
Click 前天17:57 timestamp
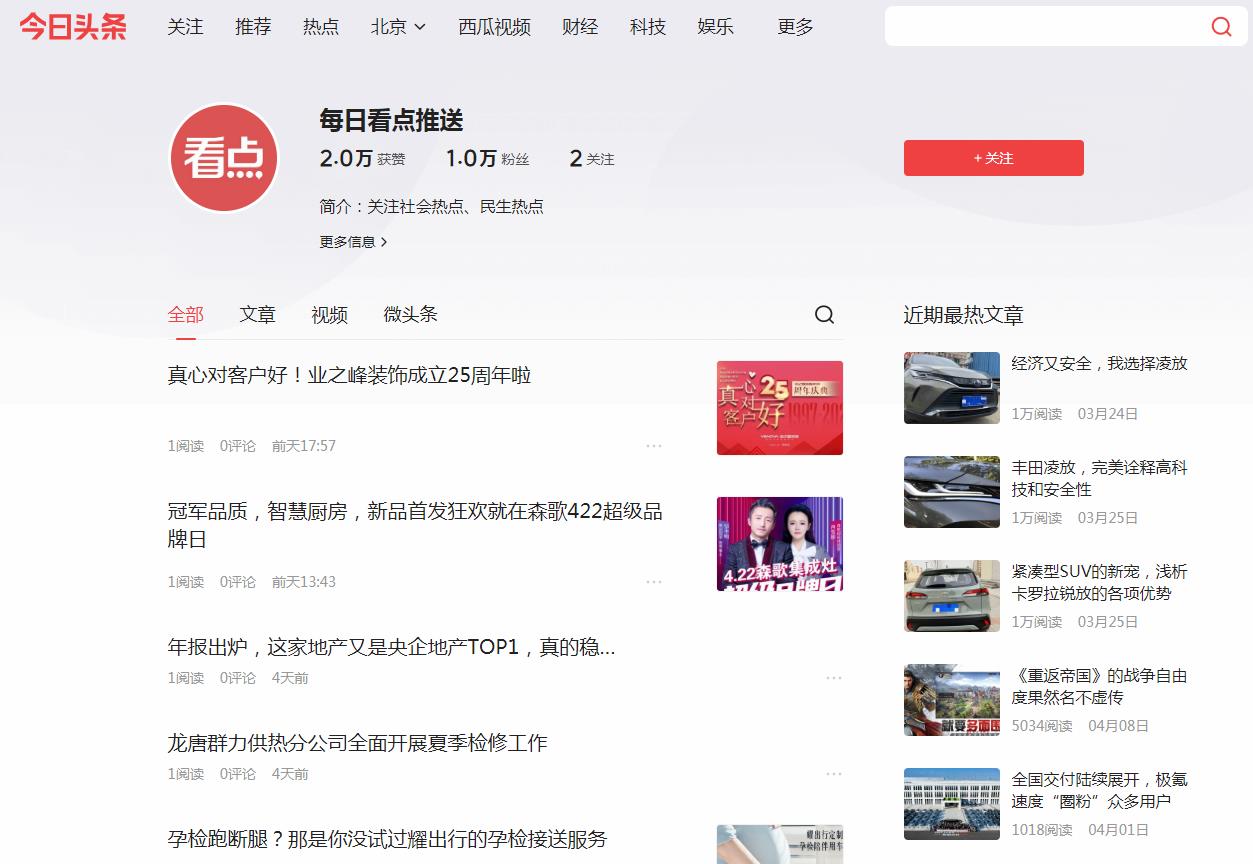pos(304,446)
